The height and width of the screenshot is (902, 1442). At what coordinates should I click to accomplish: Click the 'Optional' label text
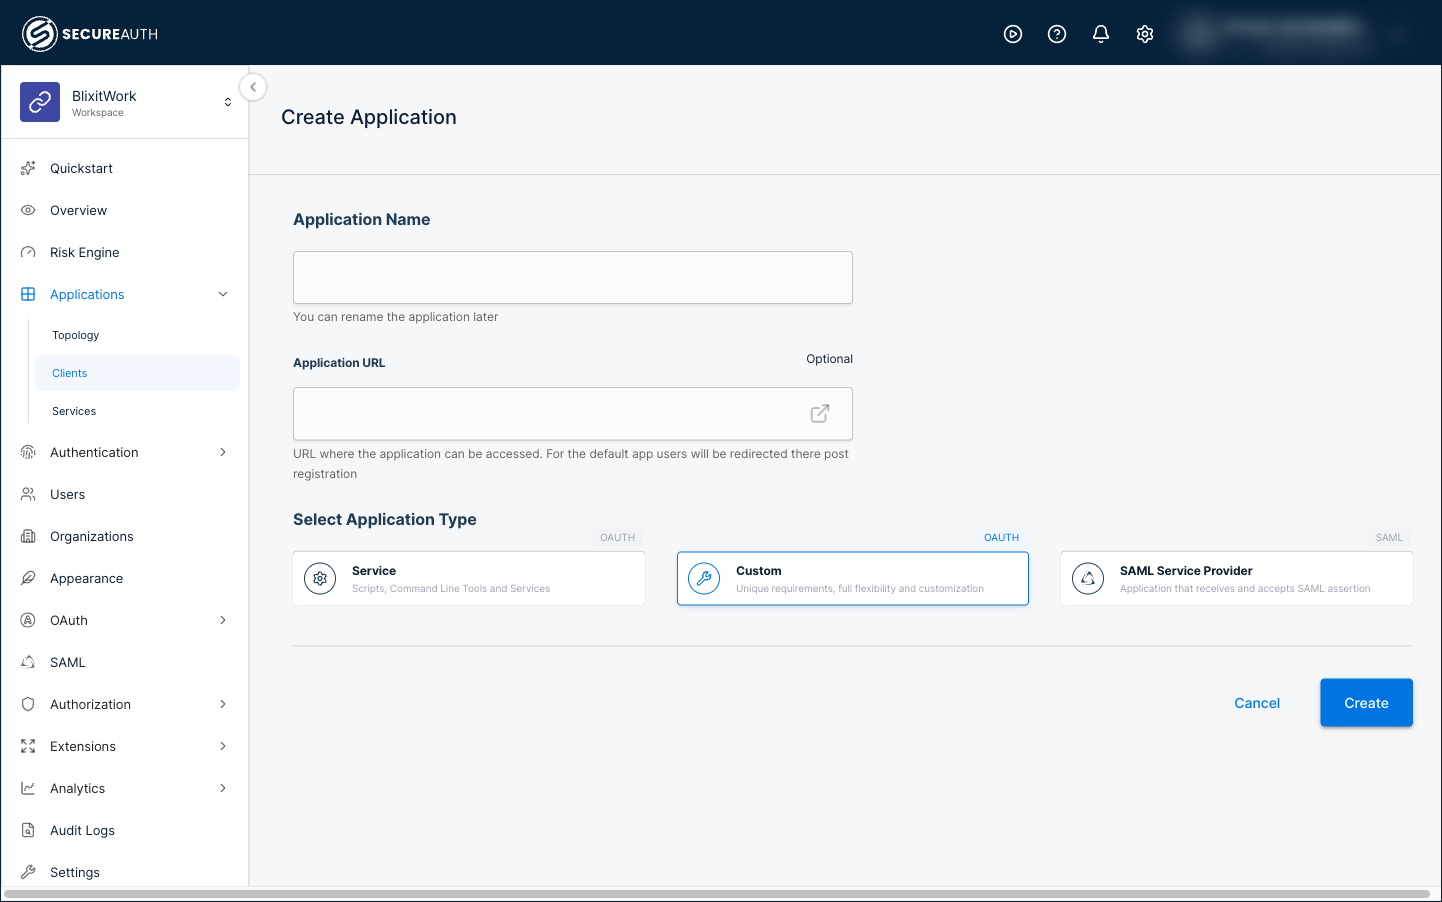point(830,359)
